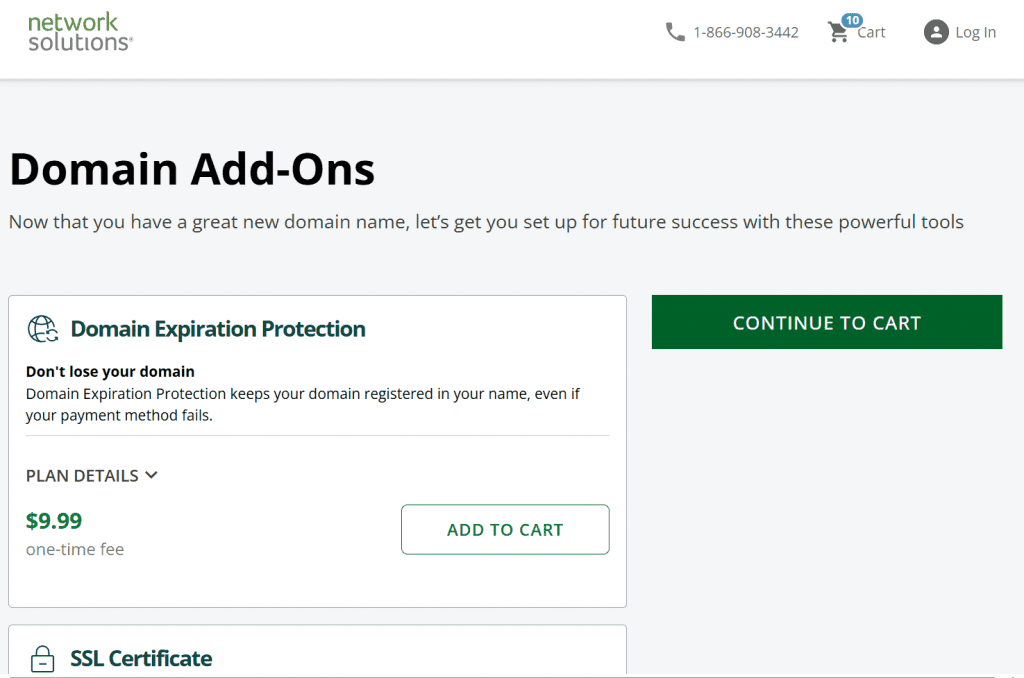
Task: Click the 'one-time fee' label
Action: click(75, 549)
